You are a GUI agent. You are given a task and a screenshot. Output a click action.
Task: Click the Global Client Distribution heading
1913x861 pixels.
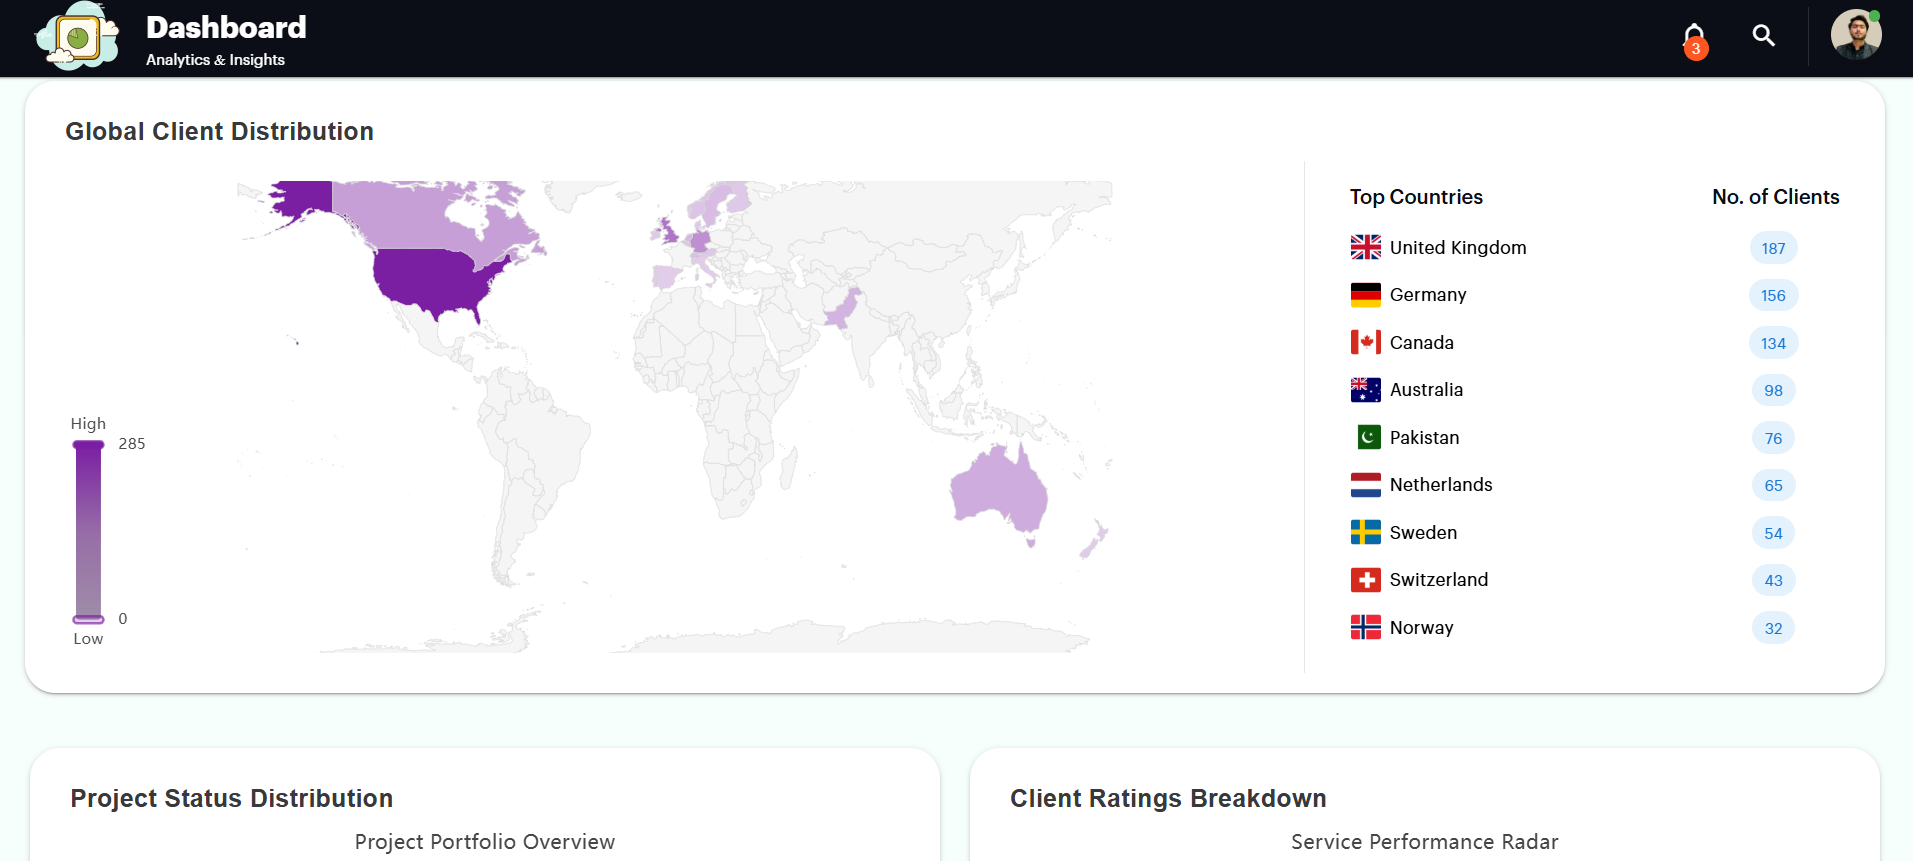pyautogui.click(x=219, y=131)
